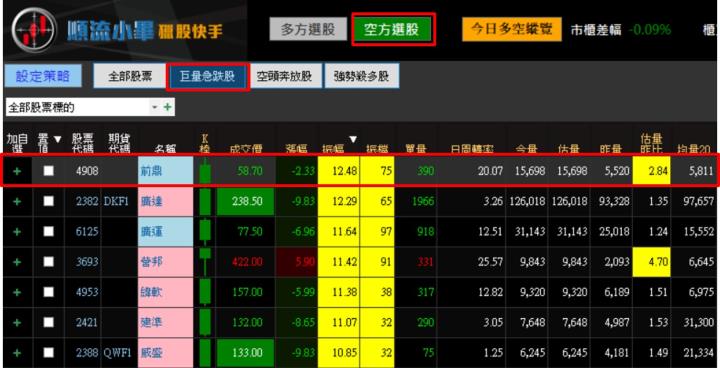Tick the pin checkbox for 威盛 2388
Viewport: 720px width, 368px height.
click(48, 353)
